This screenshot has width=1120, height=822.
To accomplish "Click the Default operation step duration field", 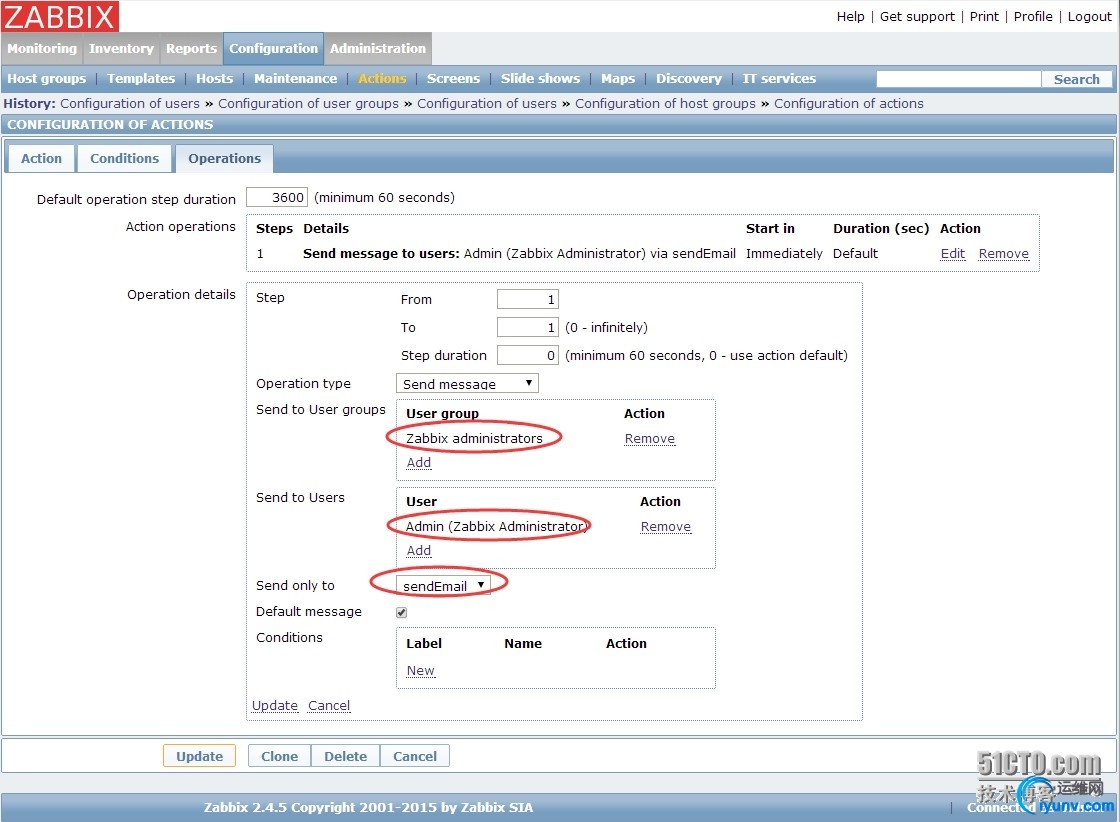I will 276,197.
